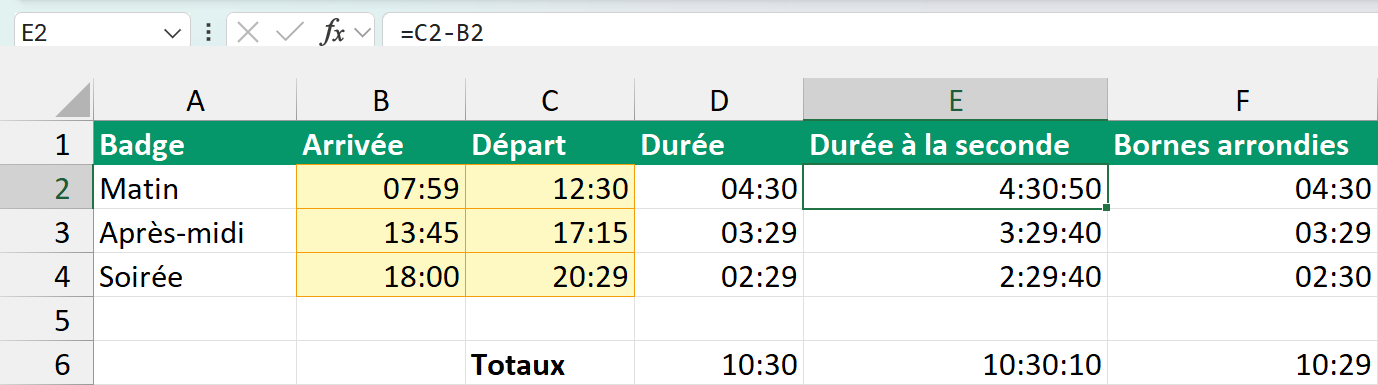Select arrival time cell 13:45
1378x385 pixels.
[381, 231]
